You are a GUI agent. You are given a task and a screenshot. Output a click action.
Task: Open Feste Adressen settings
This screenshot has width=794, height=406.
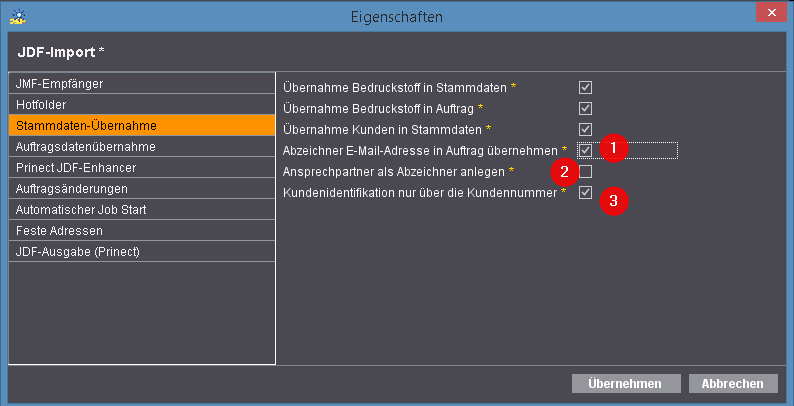coord(142,231)
